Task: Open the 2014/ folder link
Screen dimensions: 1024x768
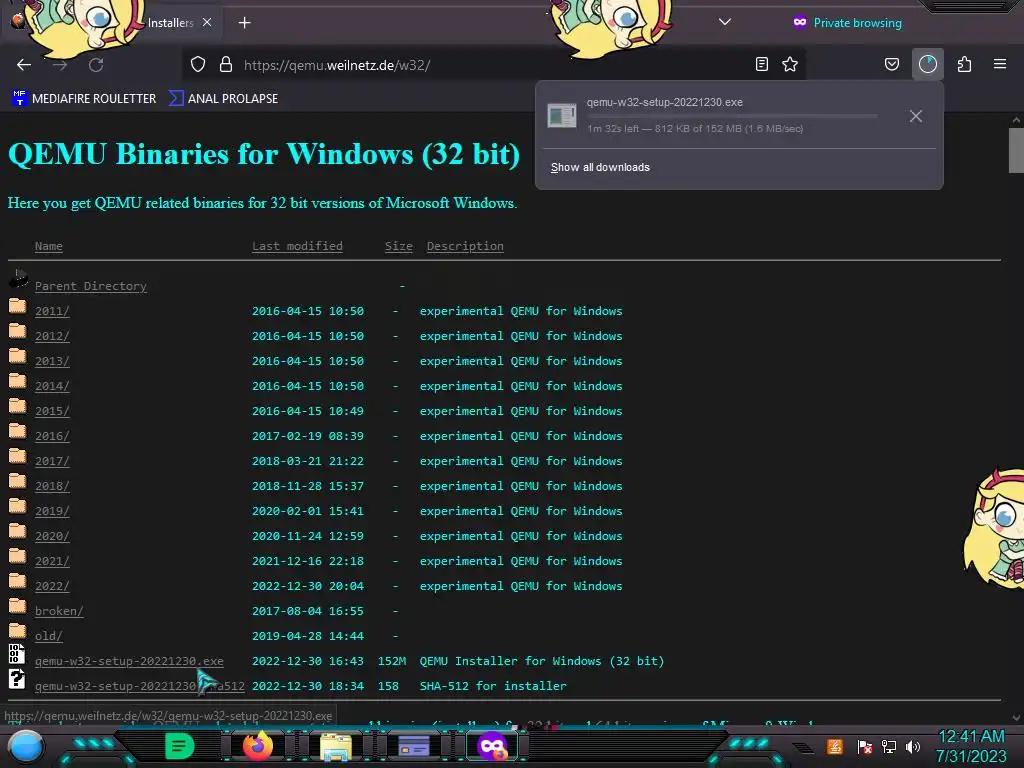Action: (52, 386)
